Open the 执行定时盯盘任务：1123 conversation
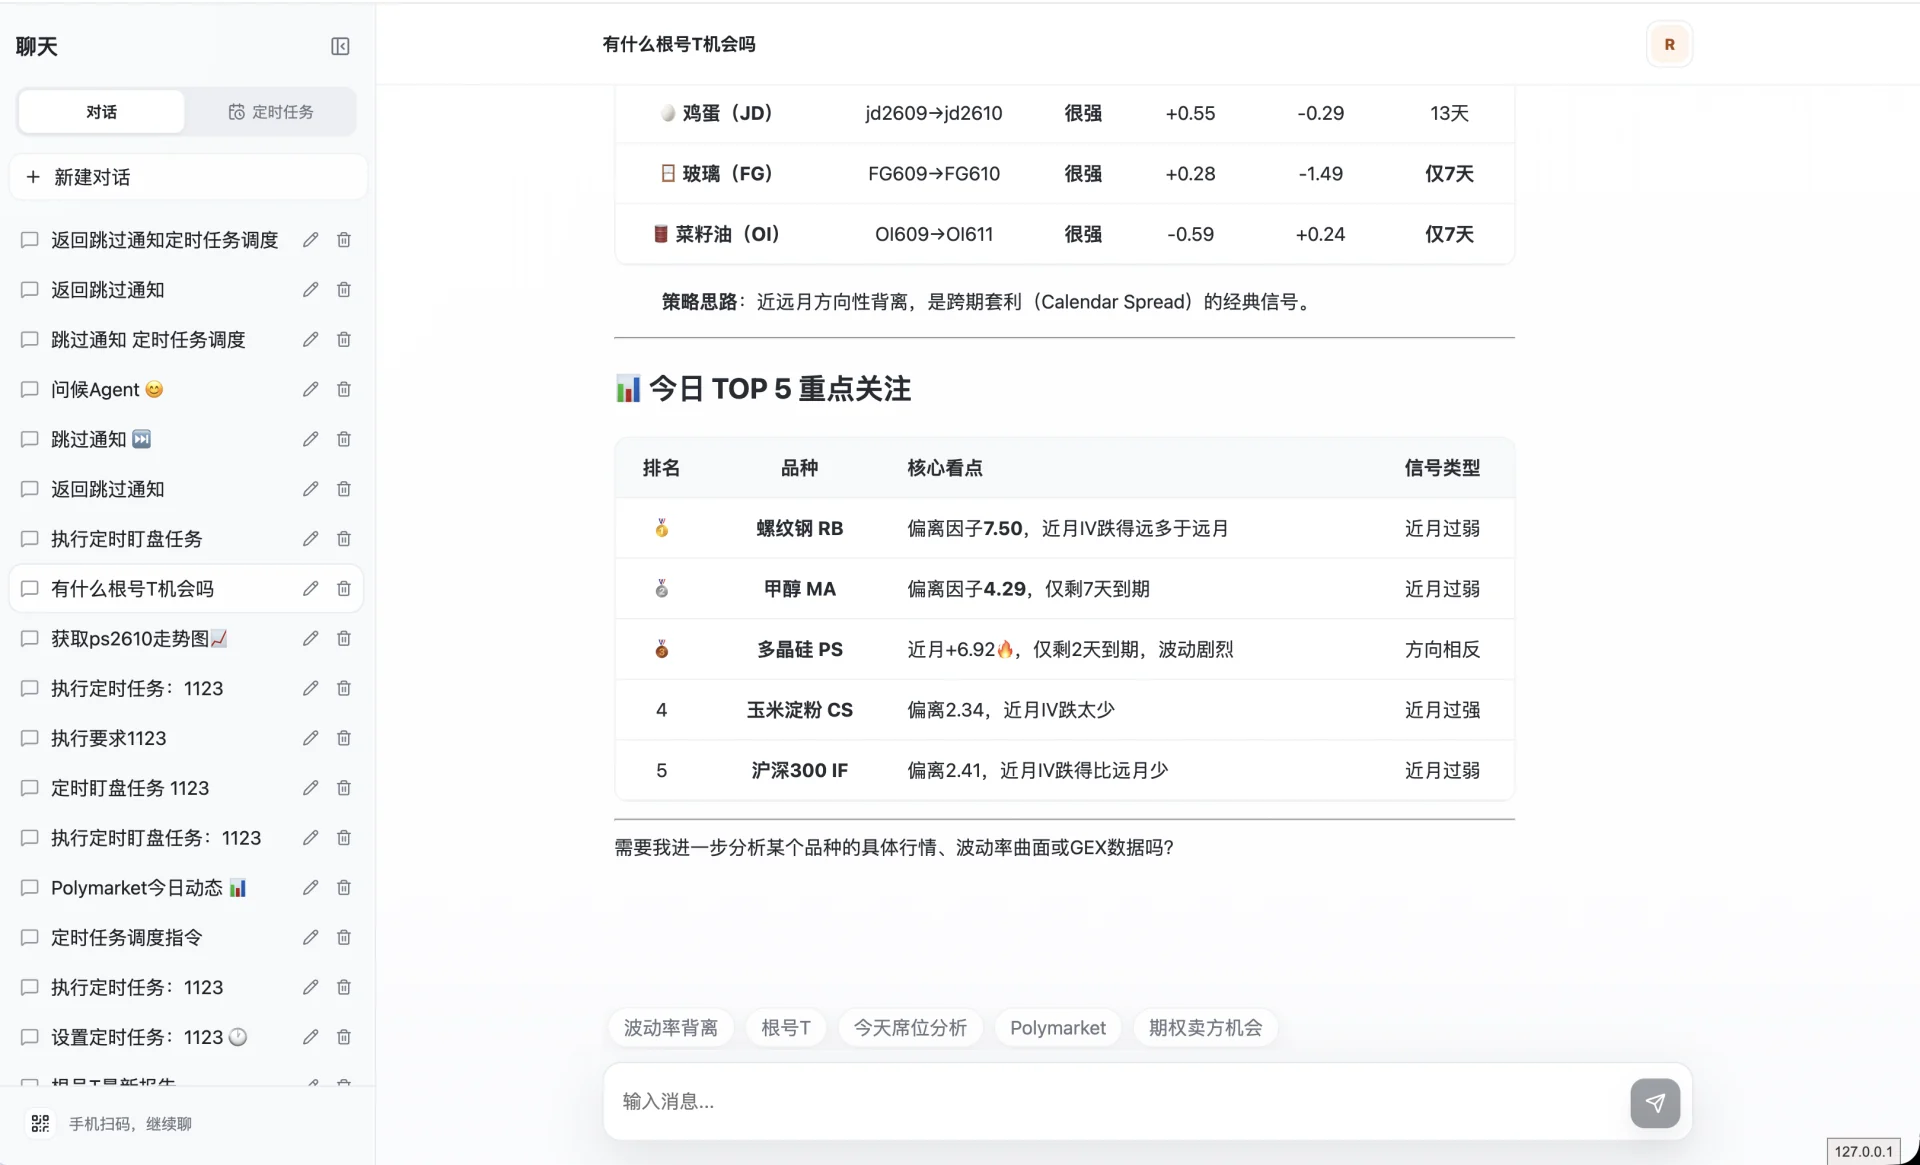Viewport: 1920px width, 1165px height. pyautogui.click(x=156, y=838)
